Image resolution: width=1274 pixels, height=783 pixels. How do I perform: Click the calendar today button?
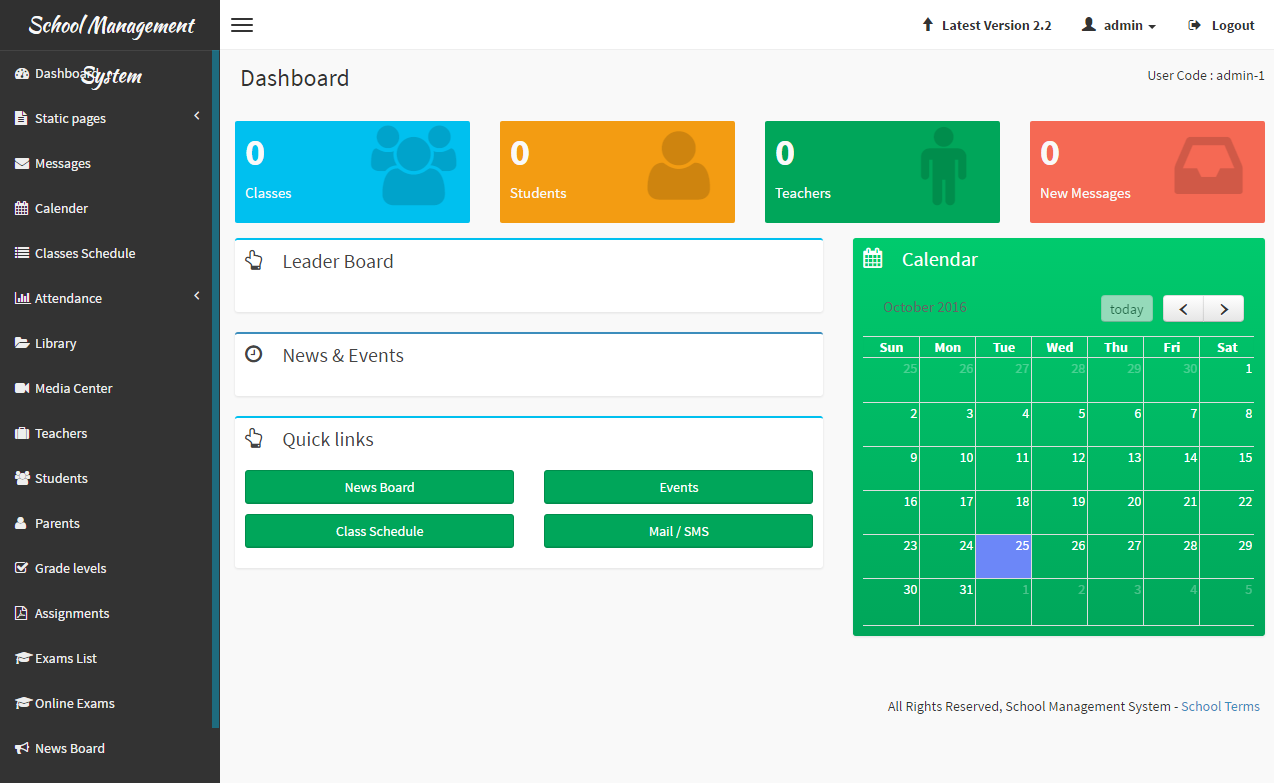(x=1127, y=309)
